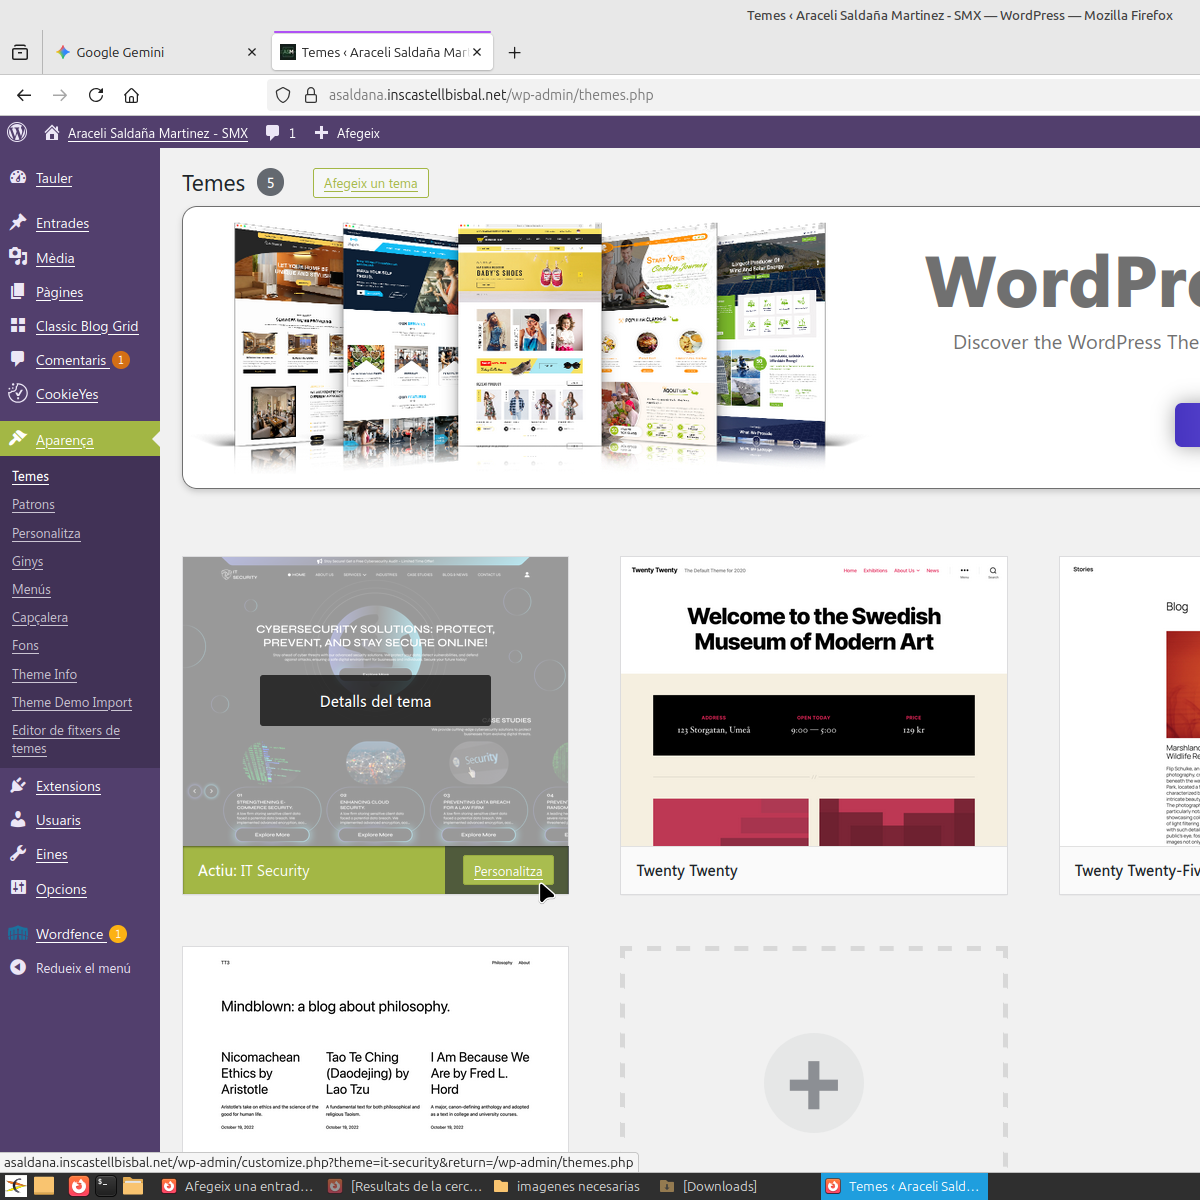Open the Ginys submenu item

click(x=28, y=561)
